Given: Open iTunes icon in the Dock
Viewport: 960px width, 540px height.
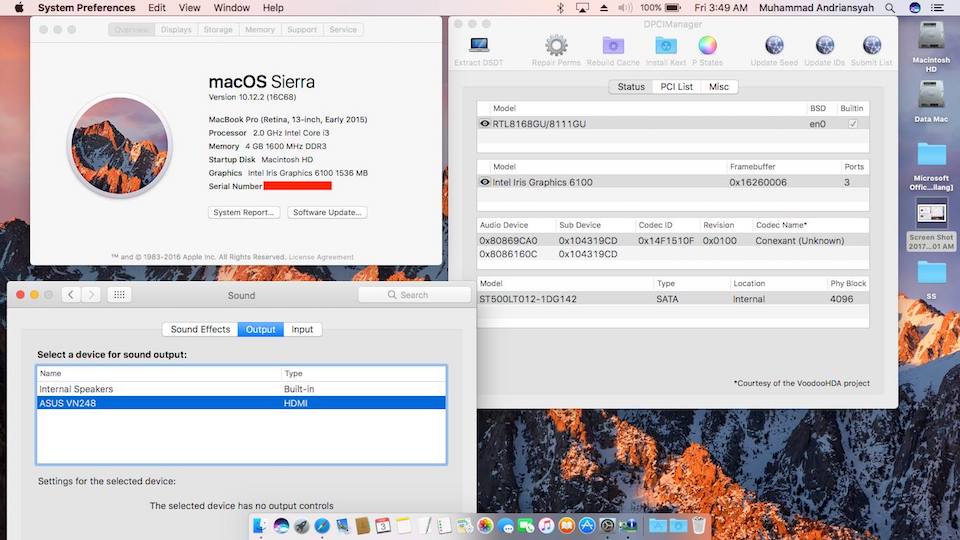Looking at the screenshot, I should [546, 525].
